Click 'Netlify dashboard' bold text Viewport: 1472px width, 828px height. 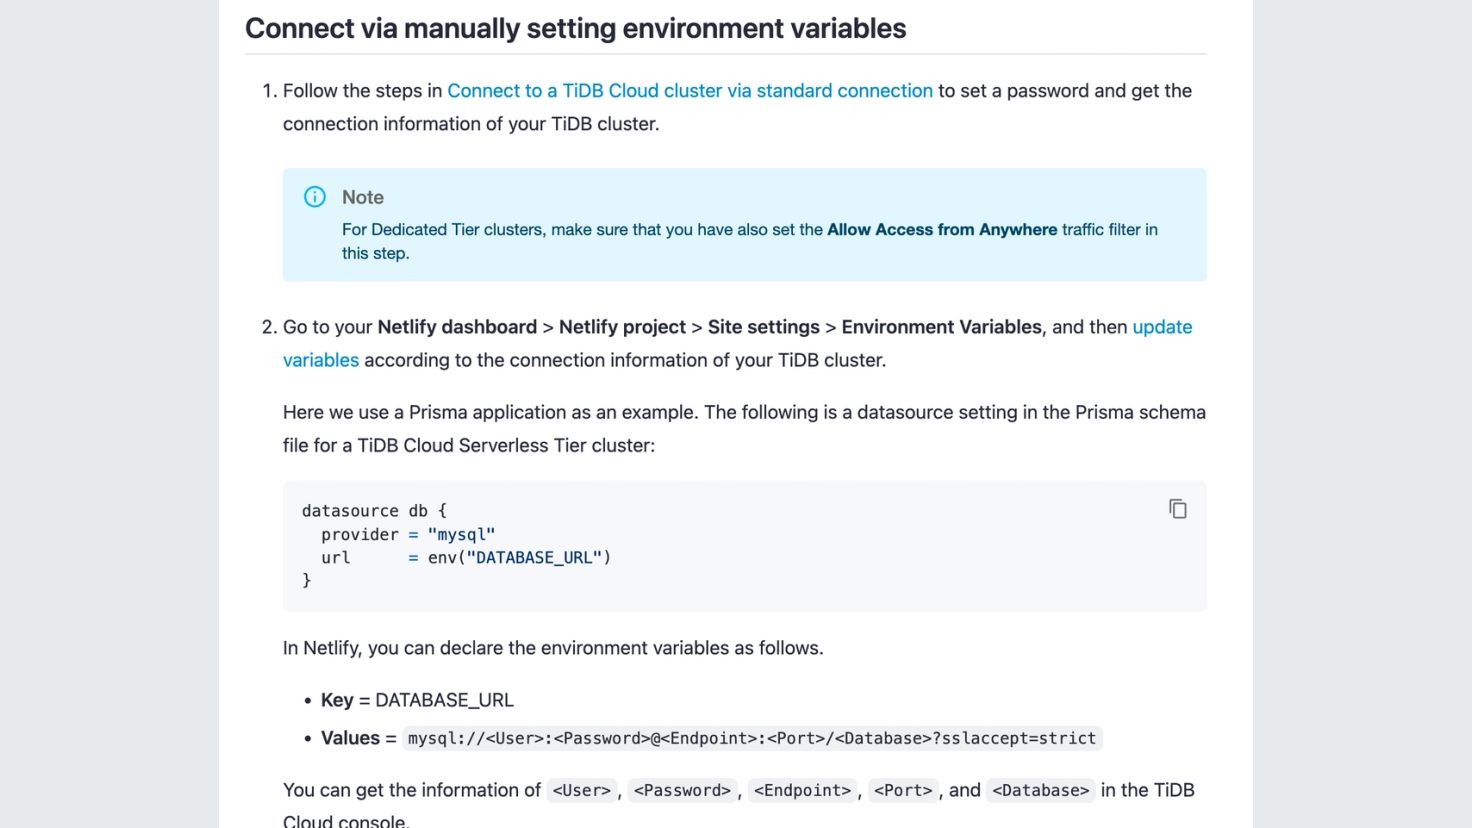point(457,327)
